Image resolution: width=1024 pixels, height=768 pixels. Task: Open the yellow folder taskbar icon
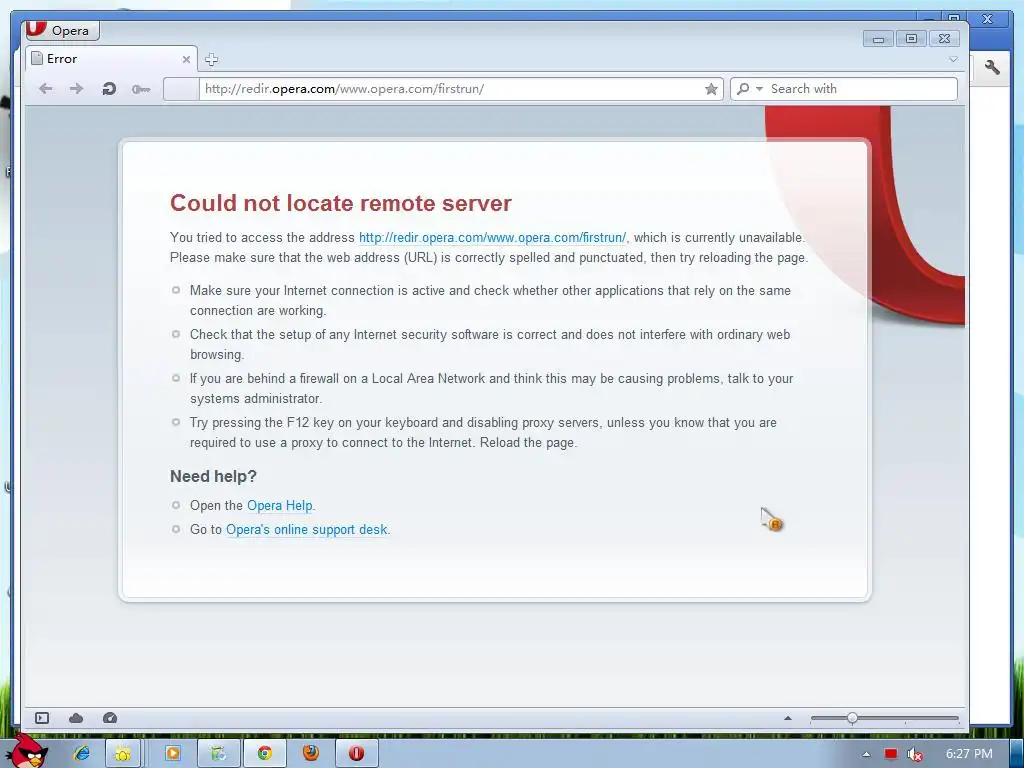[122, 754]
